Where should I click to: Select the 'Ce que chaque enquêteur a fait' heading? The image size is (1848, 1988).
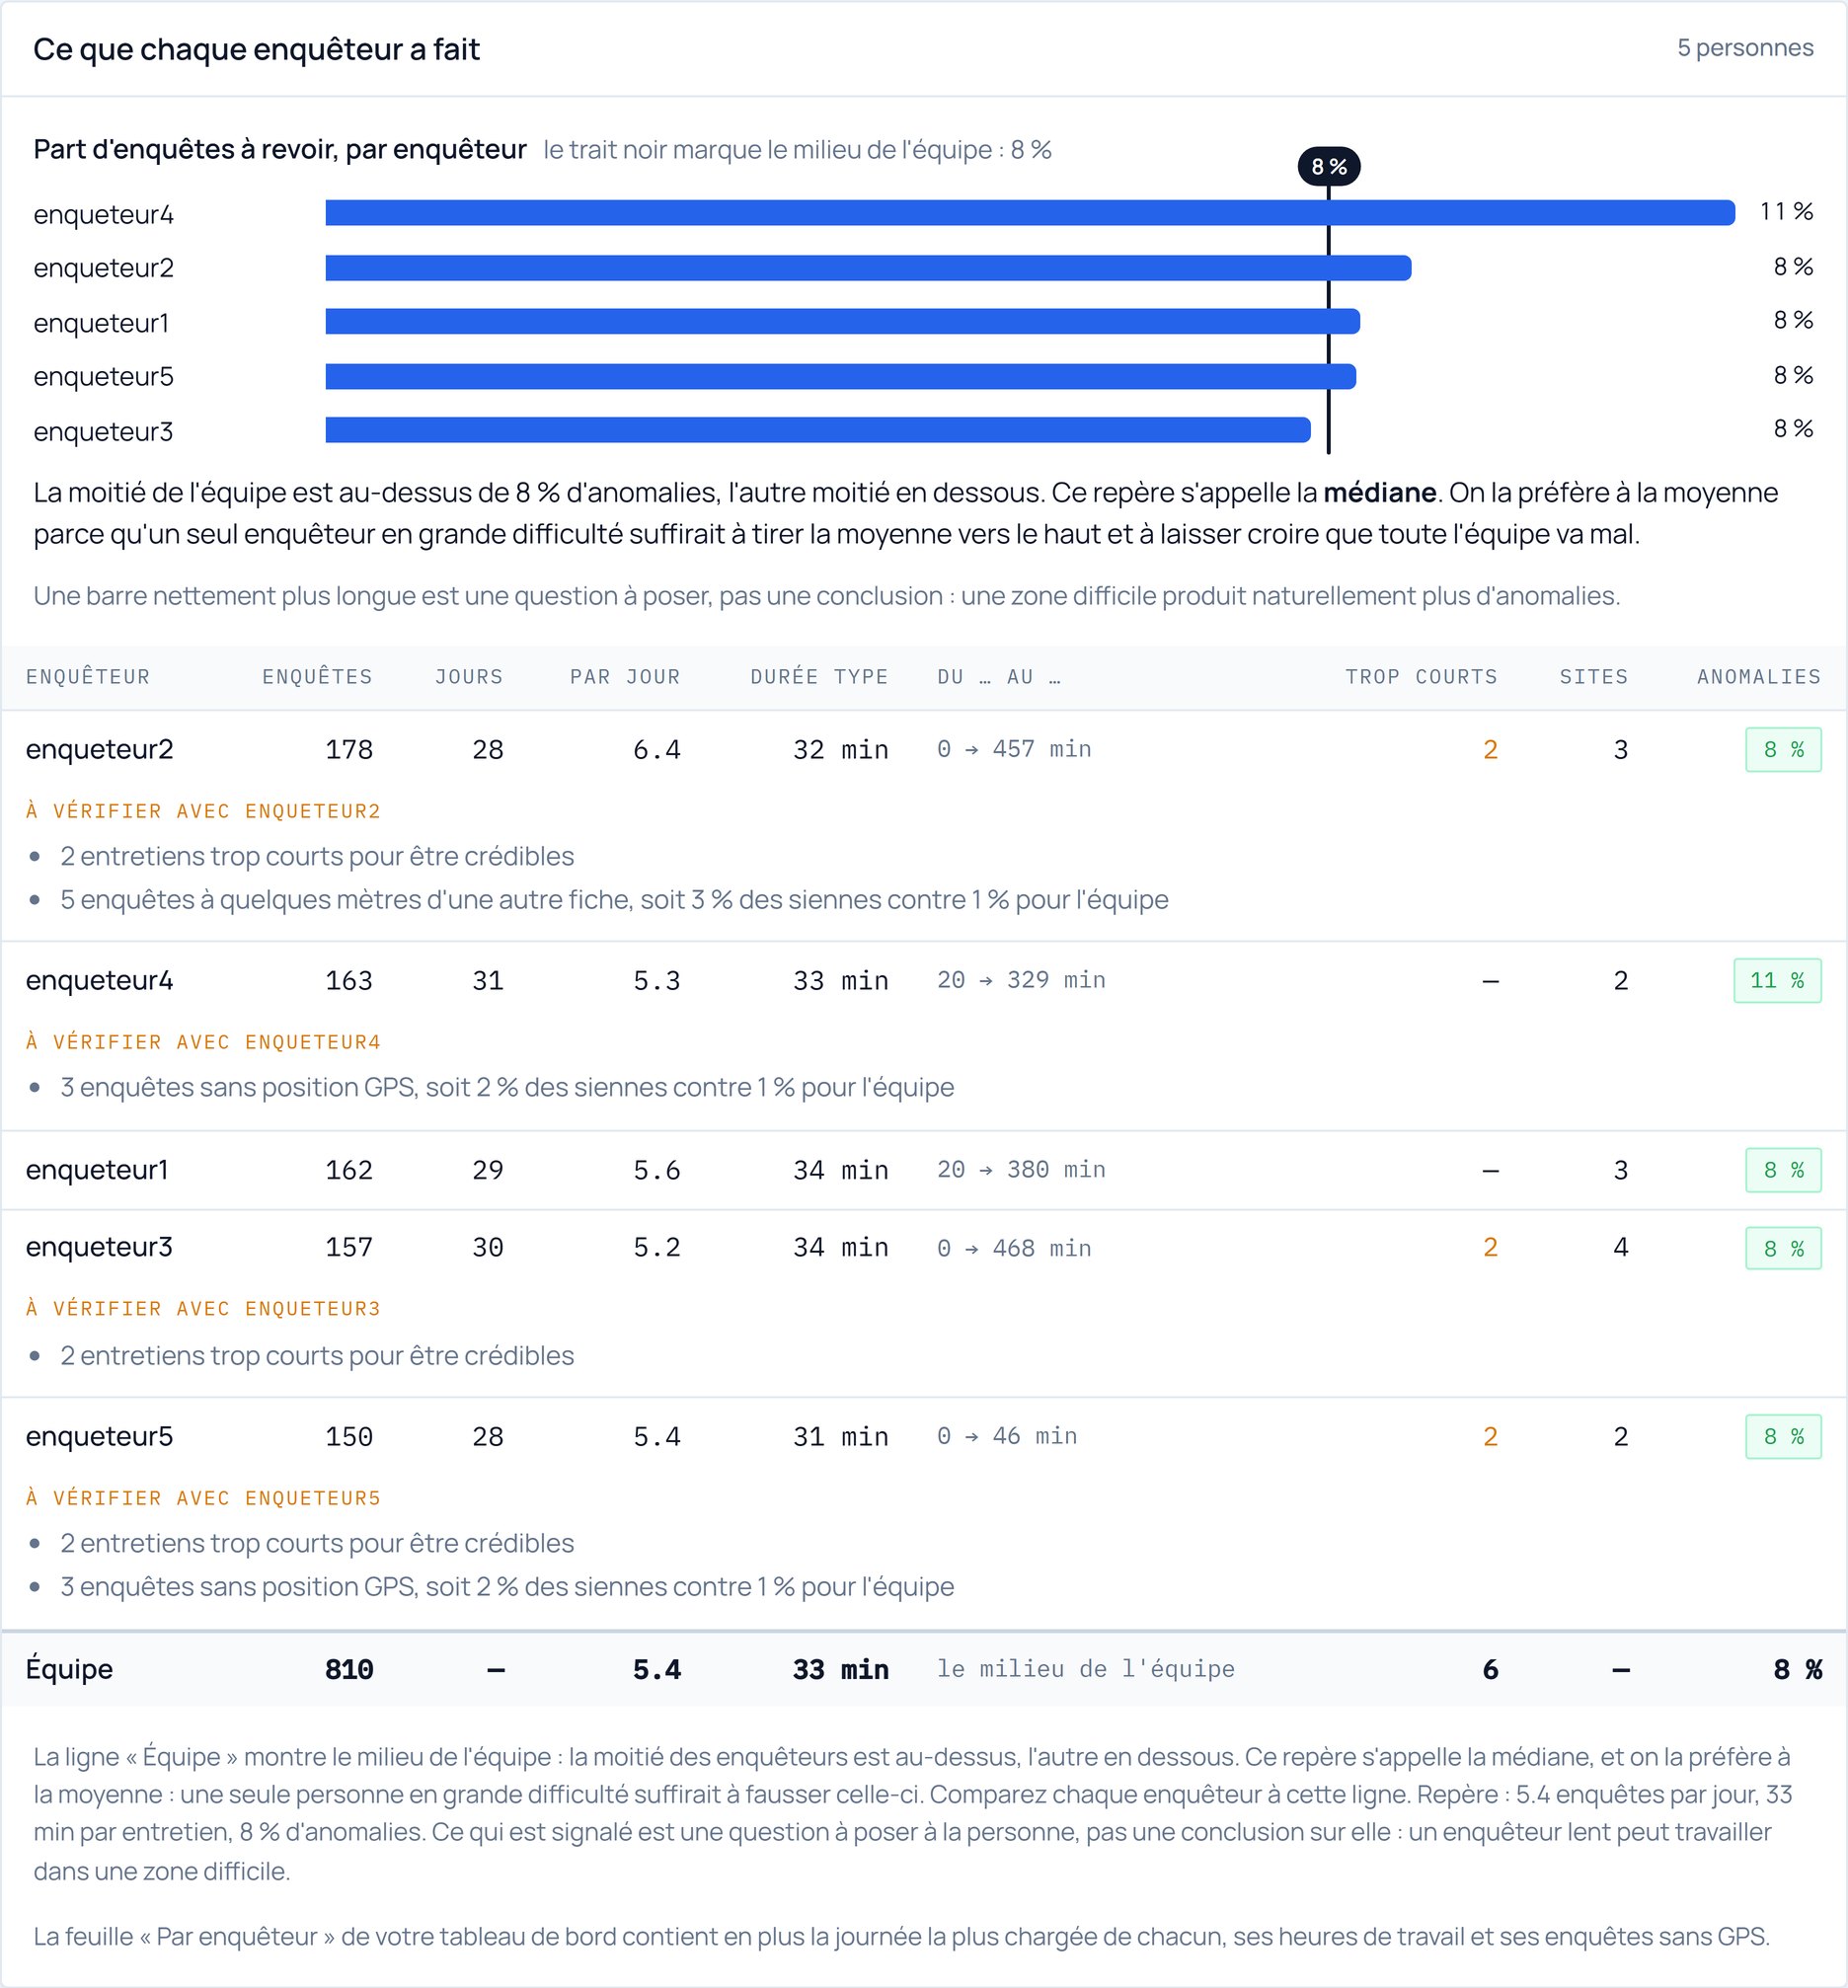256,49
